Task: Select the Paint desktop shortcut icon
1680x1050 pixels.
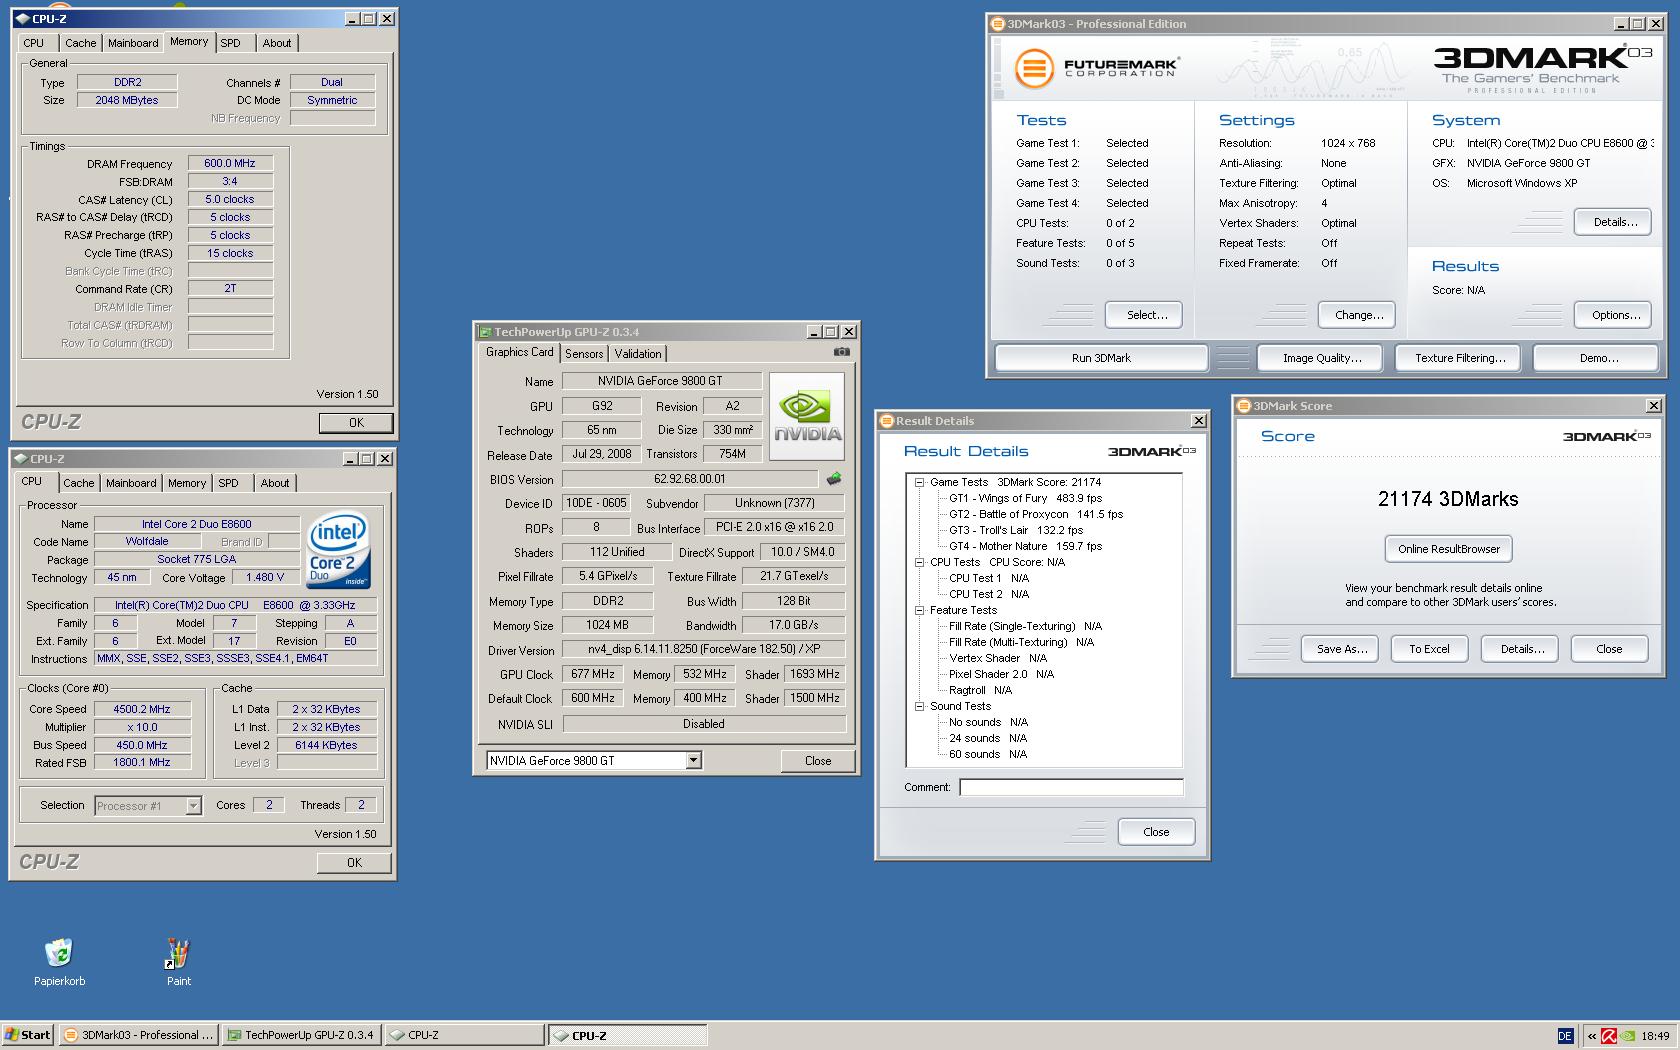Action: point(178,953)
